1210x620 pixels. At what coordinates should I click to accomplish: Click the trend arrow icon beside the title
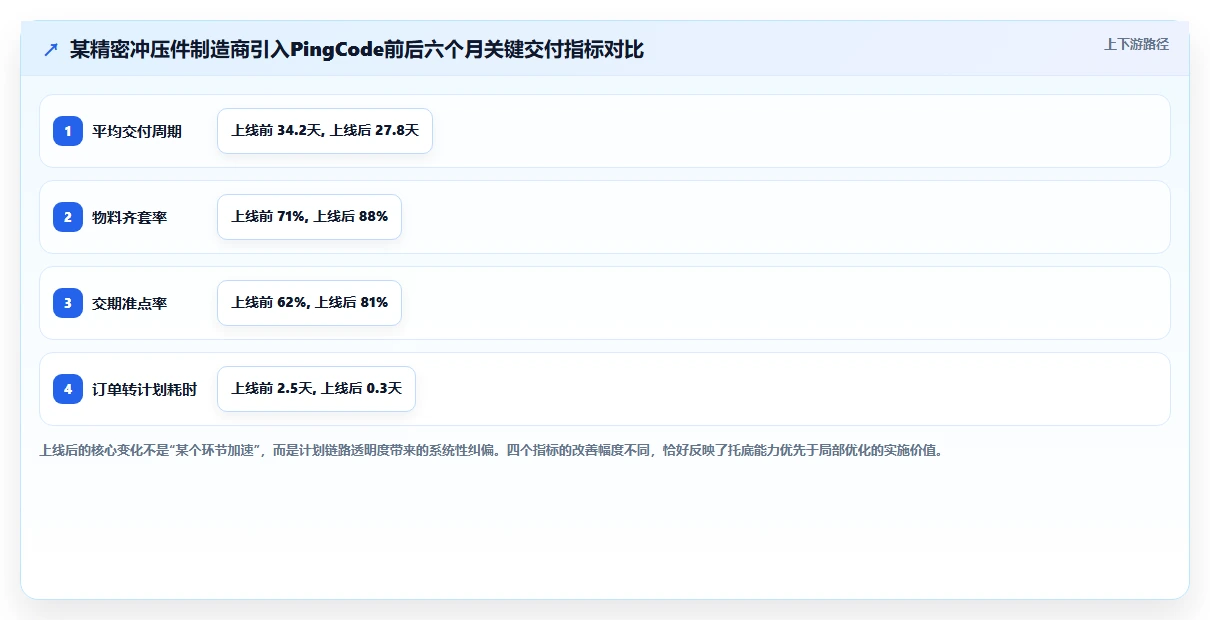pyautogui.click(x=51, y=50)
